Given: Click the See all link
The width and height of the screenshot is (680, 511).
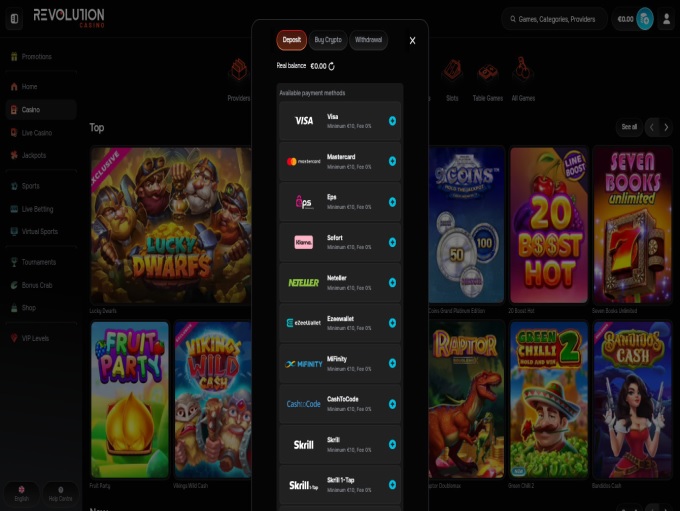Looking at the screenshot, I should (628, 127).
